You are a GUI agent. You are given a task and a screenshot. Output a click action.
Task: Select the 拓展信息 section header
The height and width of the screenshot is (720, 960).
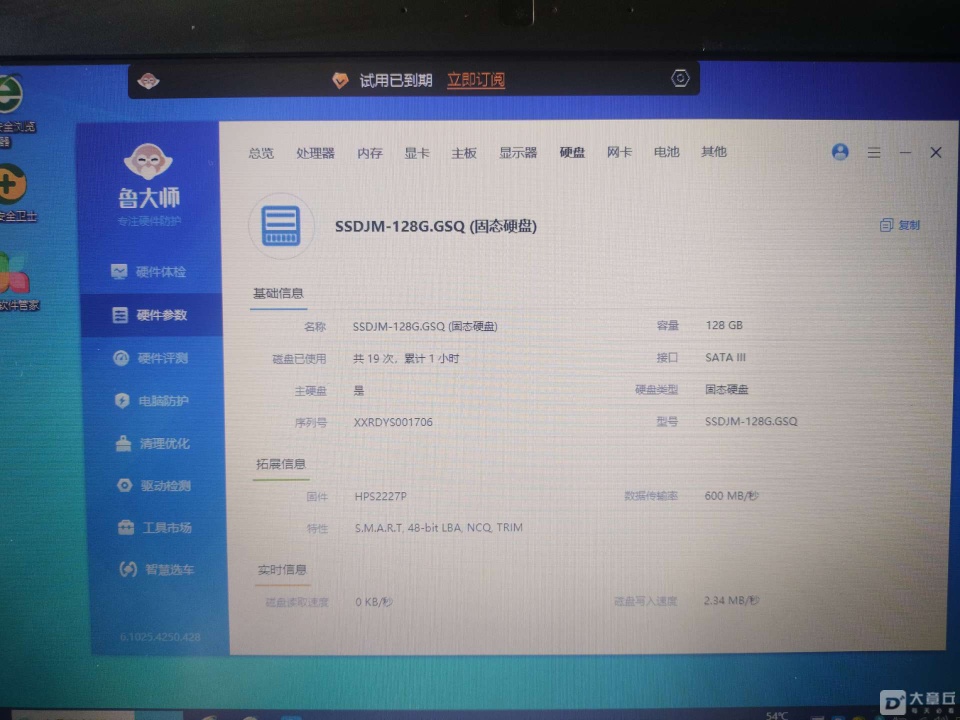pos(280,463)
